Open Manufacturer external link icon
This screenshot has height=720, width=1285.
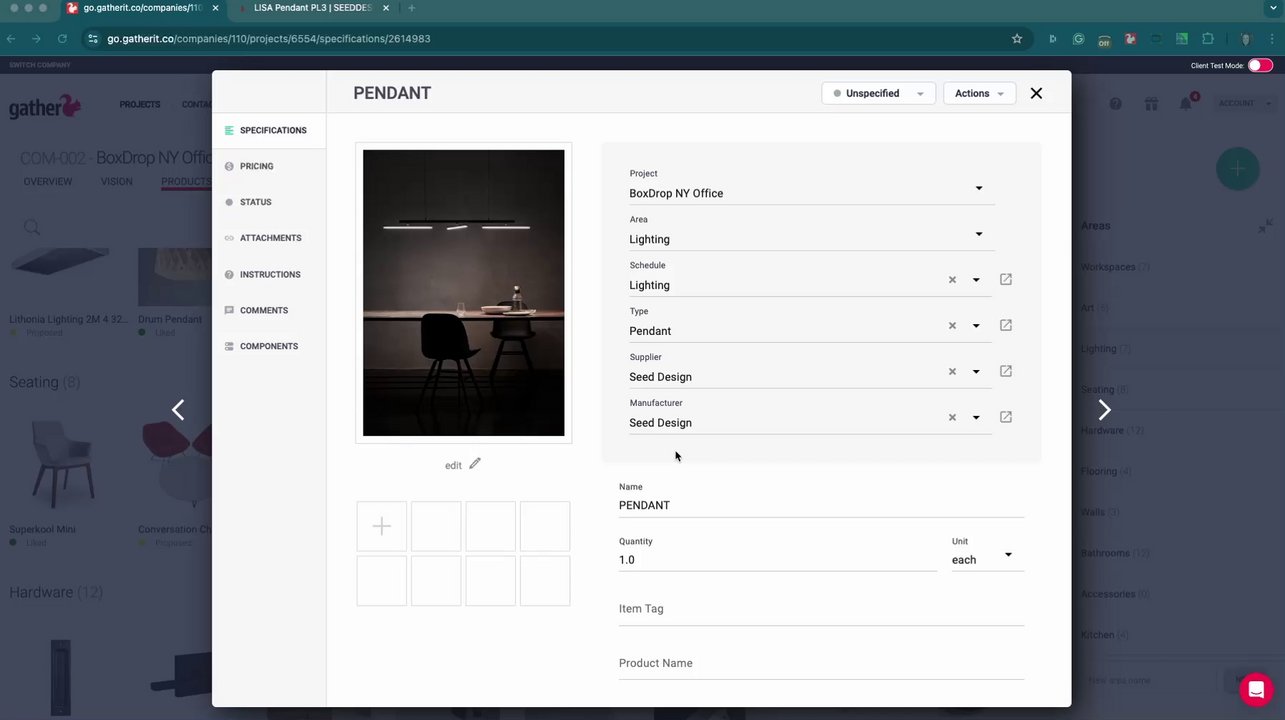(x=1006, y=417)
